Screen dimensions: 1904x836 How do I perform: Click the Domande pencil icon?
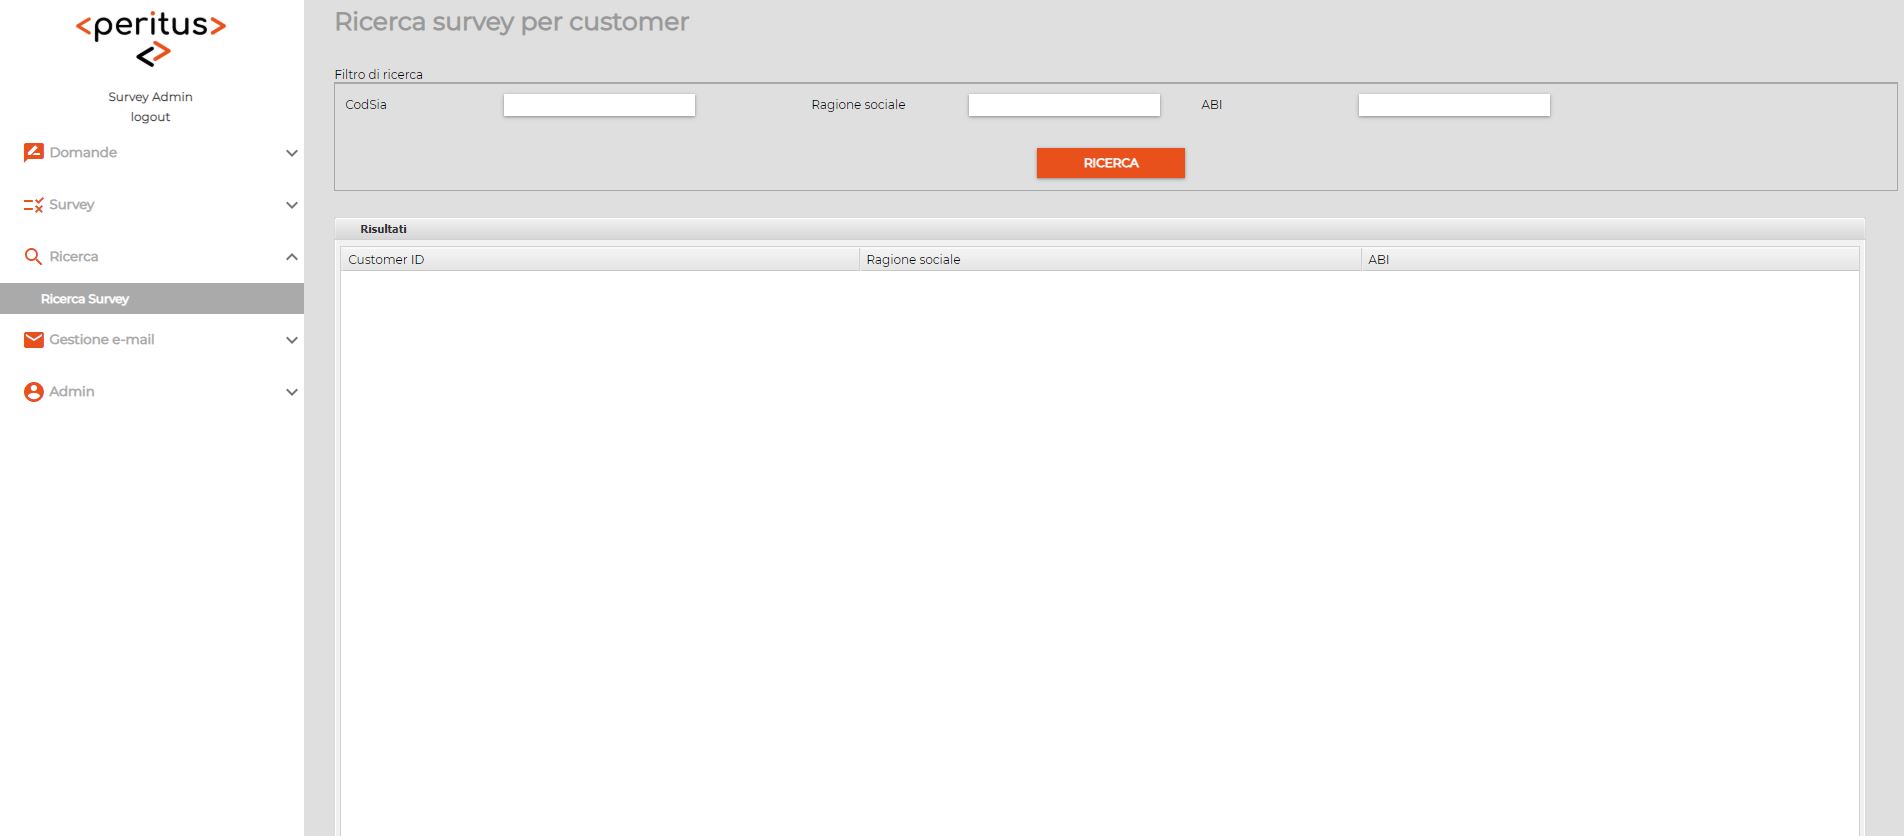[33, 152]
